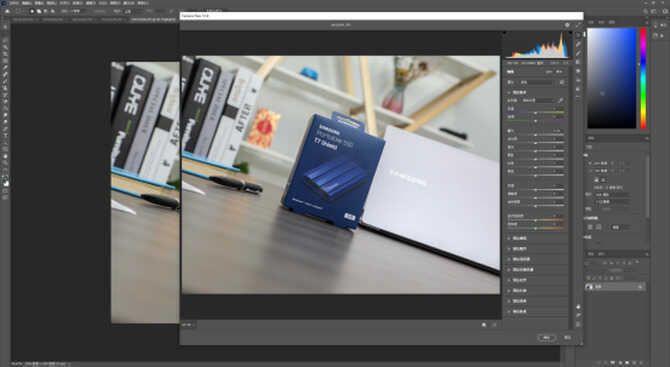The image size is (670, 367).
Task: Confirm edits with the OK button
Action: (547, 338)
